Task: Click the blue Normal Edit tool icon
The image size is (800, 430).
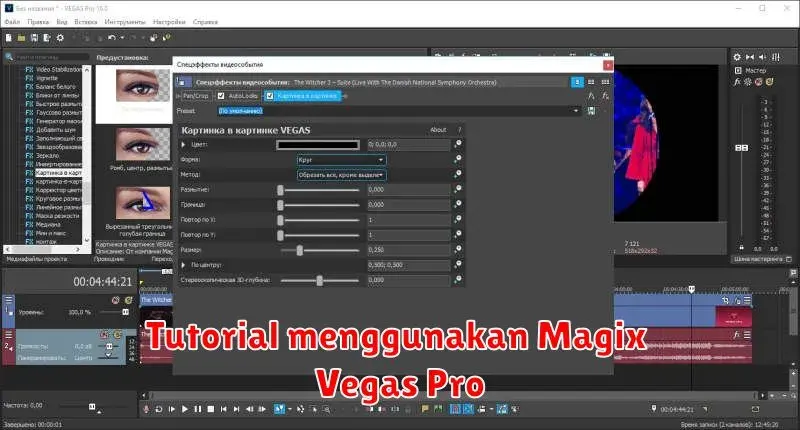Action: (279, 409)
